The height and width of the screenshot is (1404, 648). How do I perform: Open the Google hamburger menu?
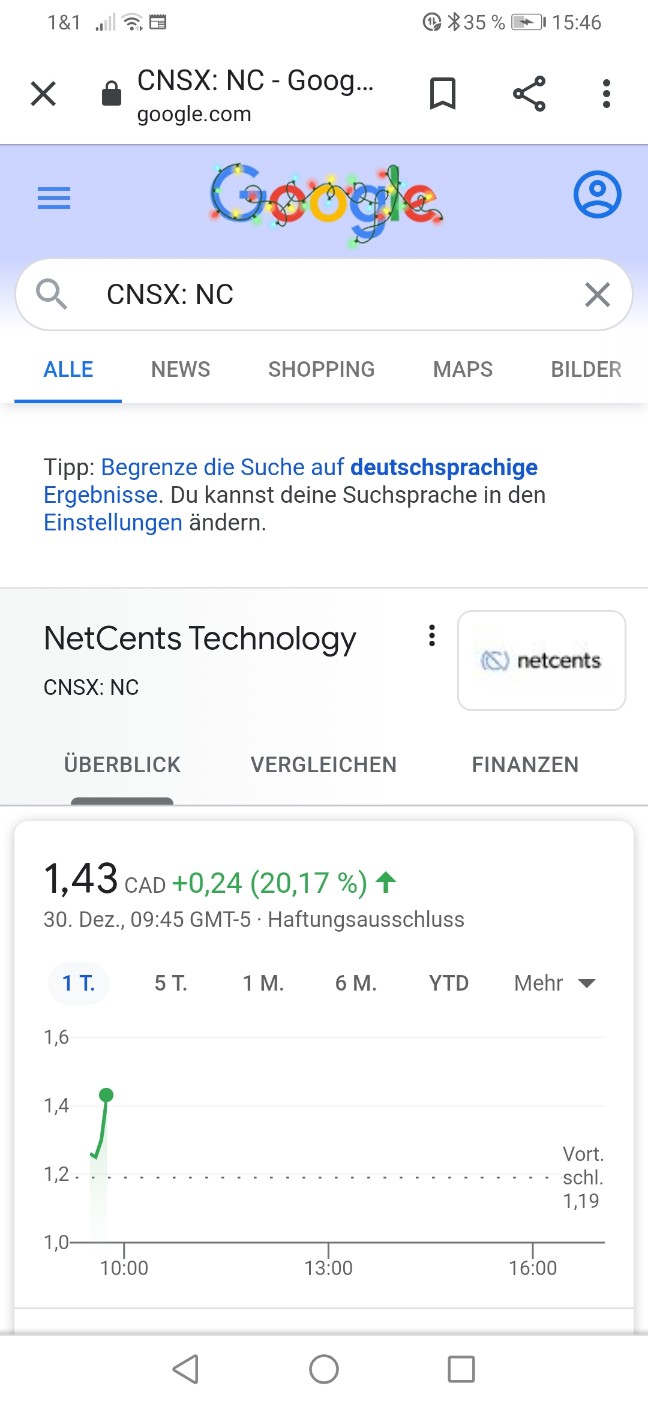tap(54, 197)
